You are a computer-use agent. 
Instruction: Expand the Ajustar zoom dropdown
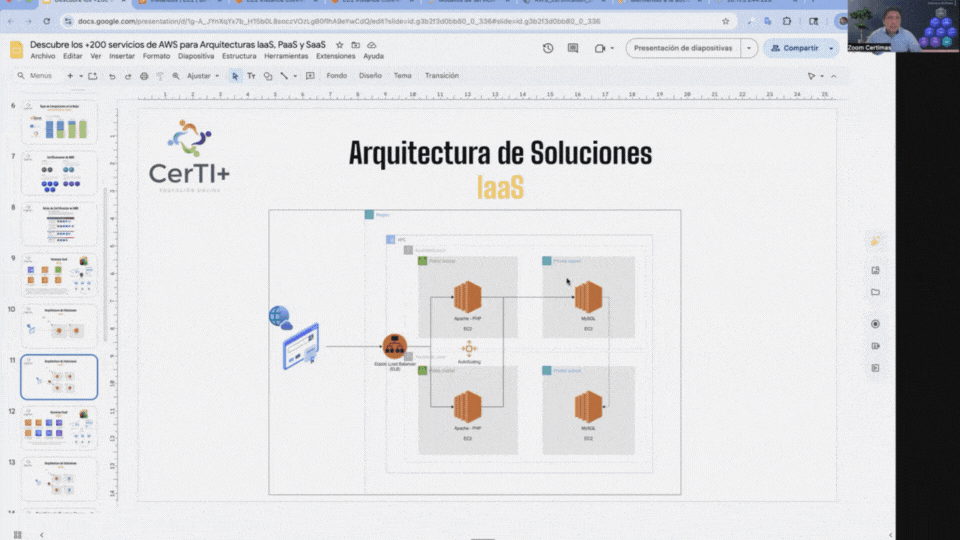(204, 76)
